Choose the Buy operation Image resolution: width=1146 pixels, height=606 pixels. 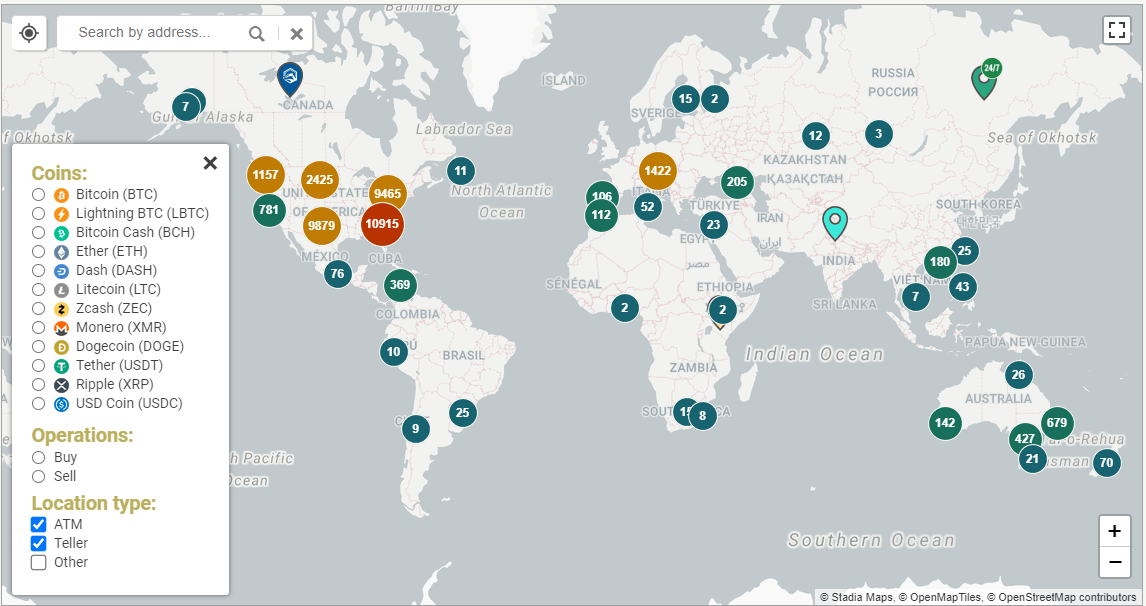[38, 457]
